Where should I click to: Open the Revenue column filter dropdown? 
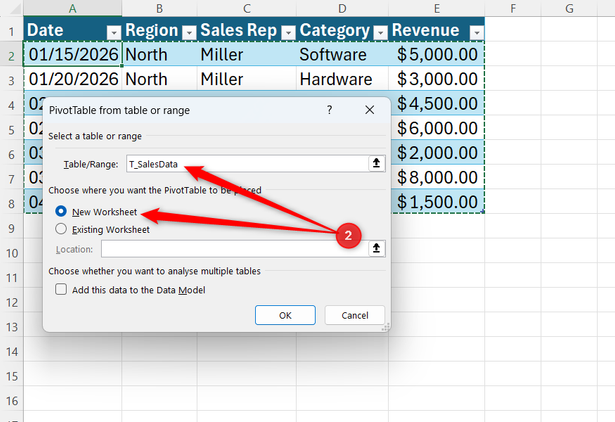point(477,33)
